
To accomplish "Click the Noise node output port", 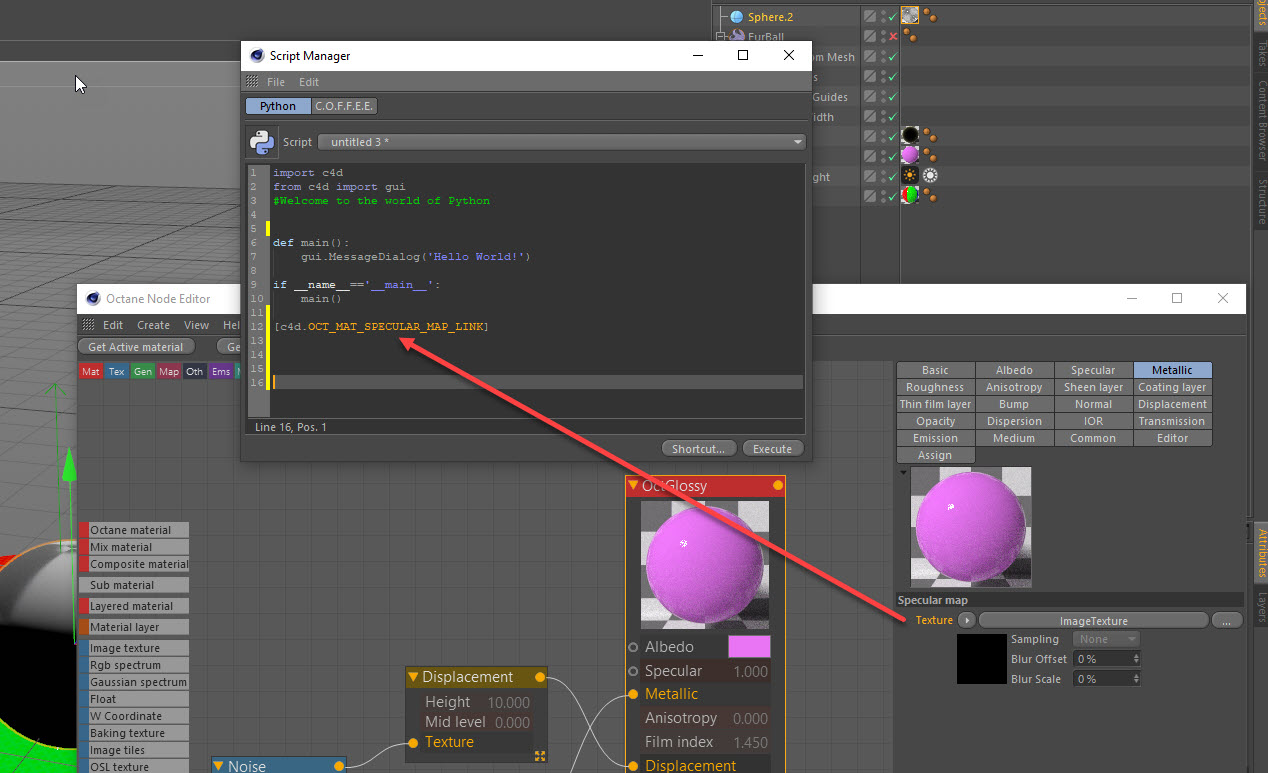I will coord(338,766).
